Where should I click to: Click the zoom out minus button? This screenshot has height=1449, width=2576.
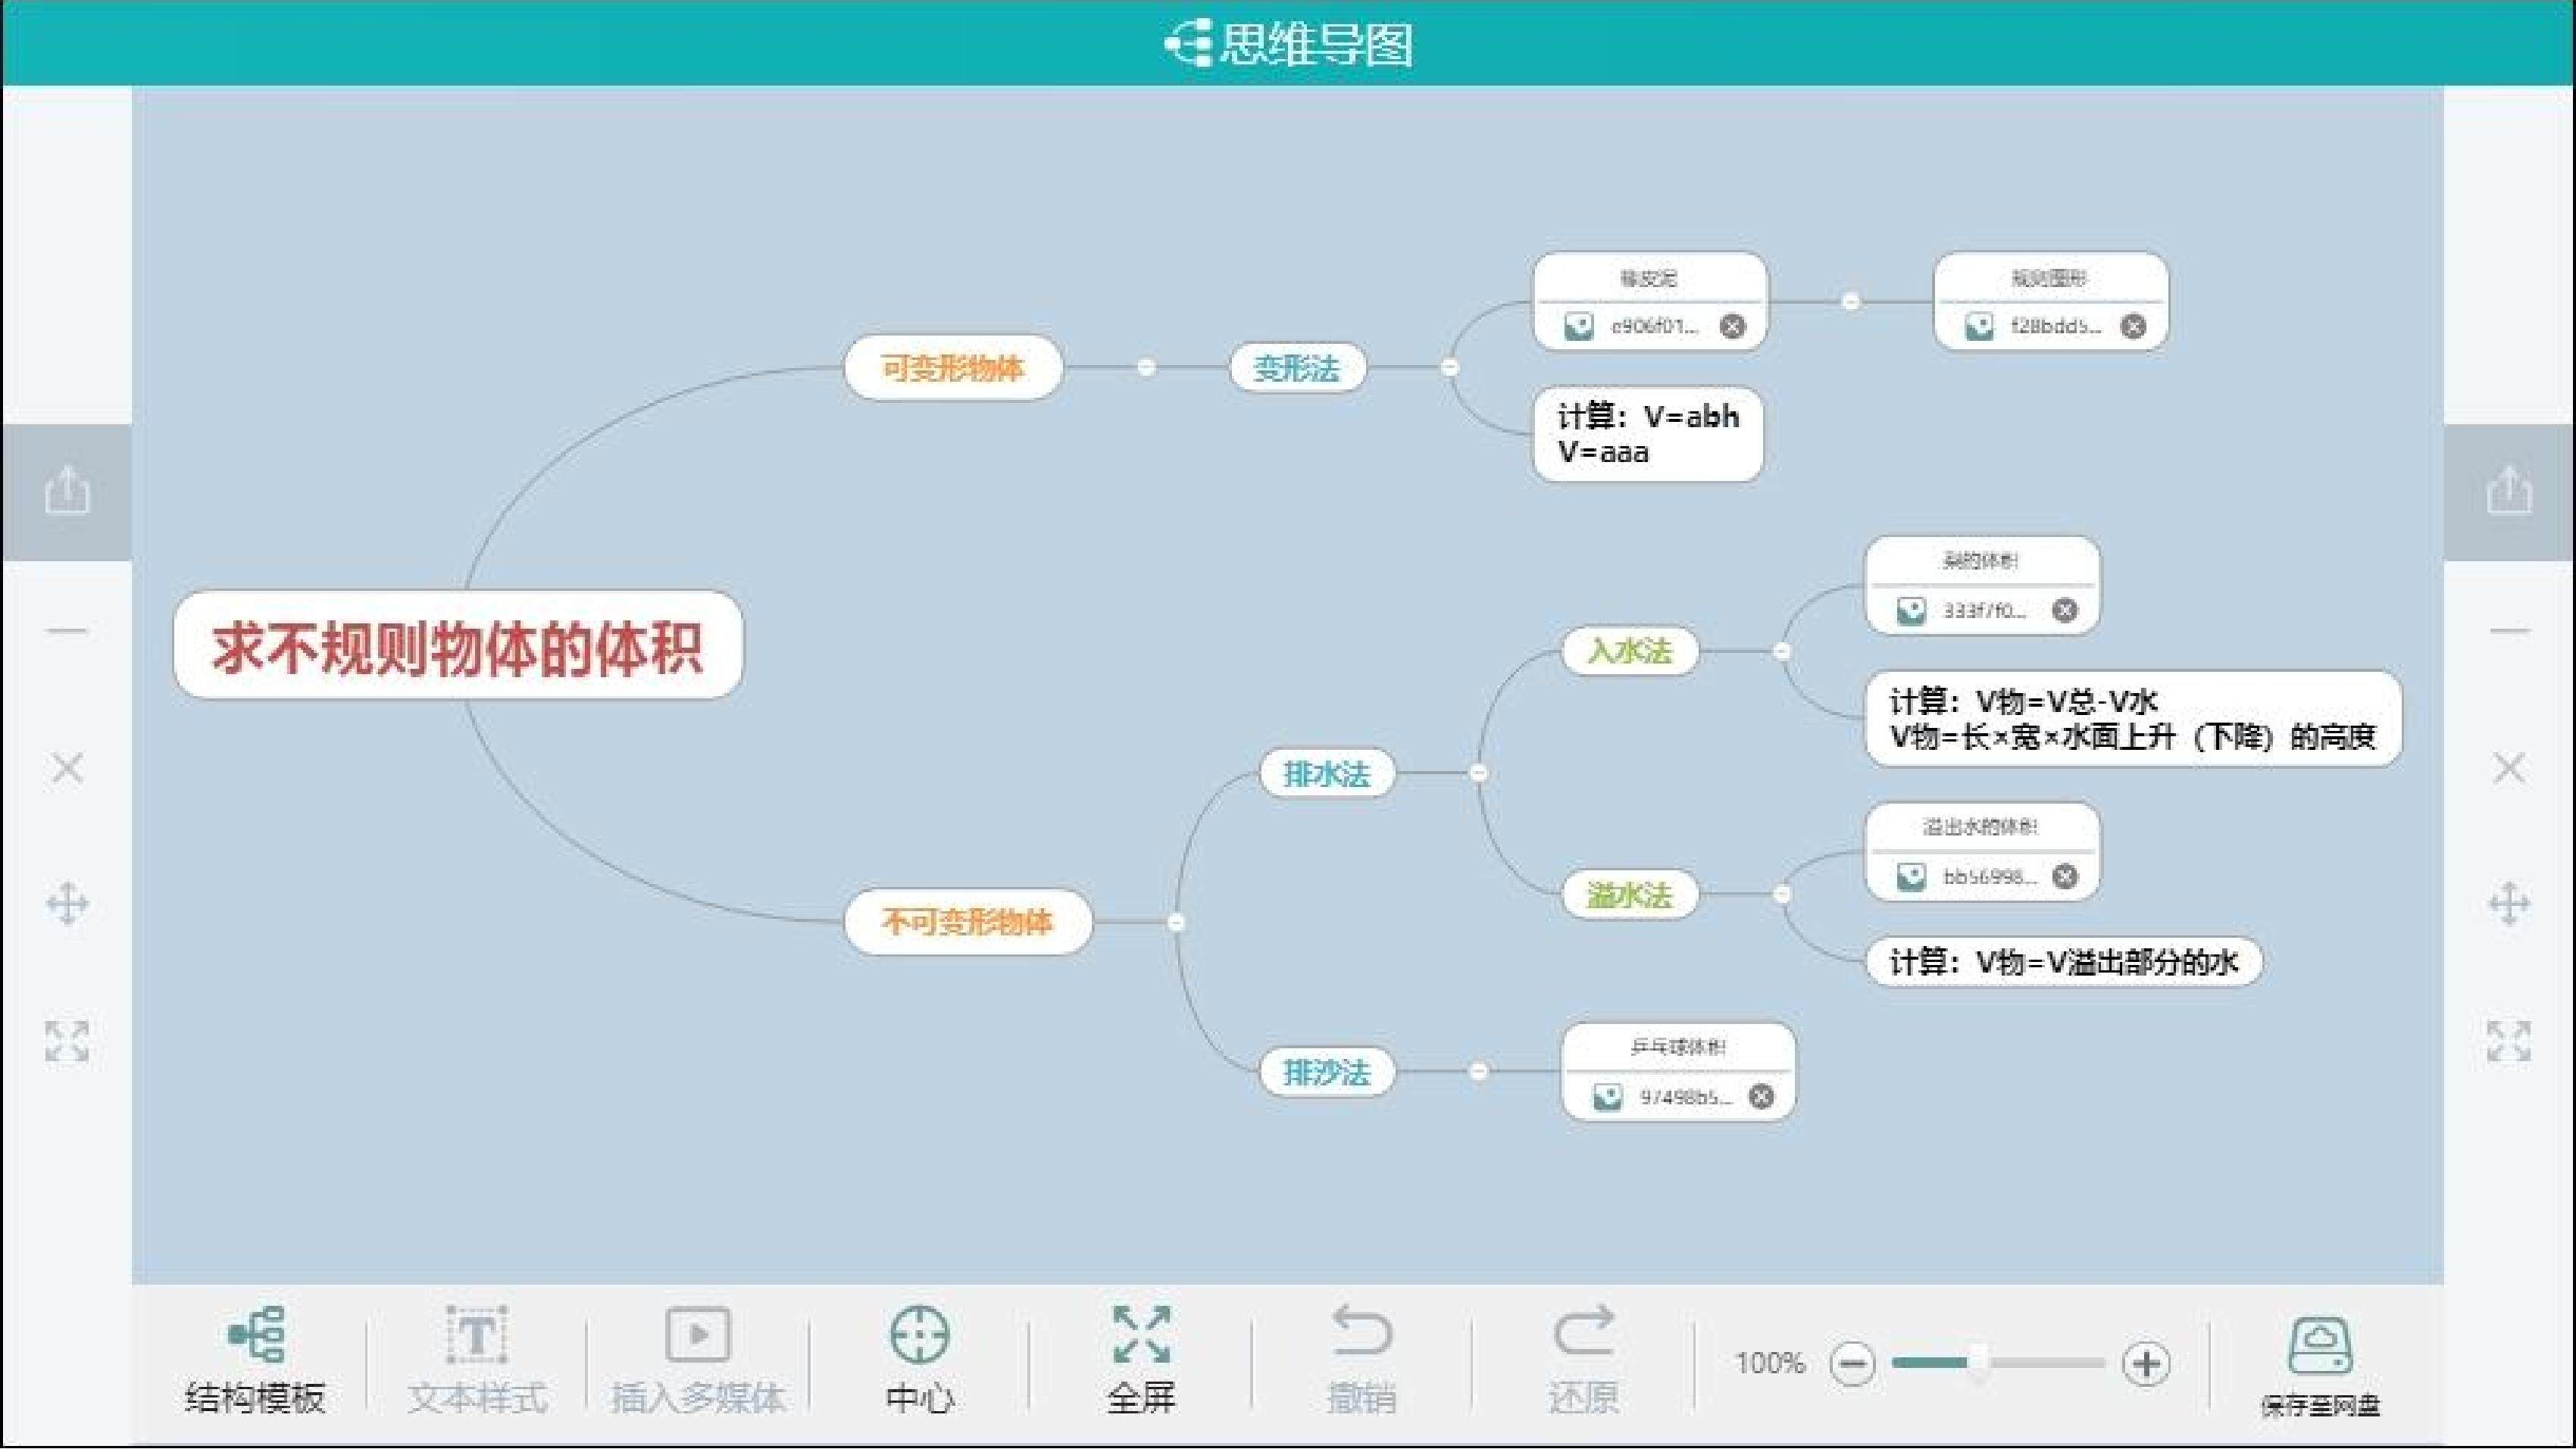[1852, 1364]
